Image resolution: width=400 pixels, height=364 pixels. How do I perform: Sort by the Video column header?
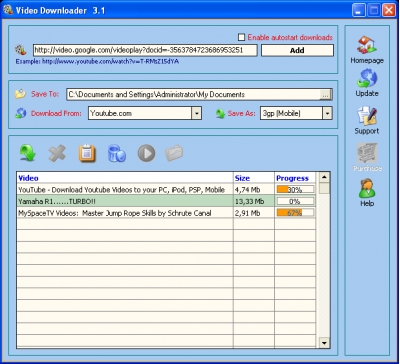pos(125,178)
